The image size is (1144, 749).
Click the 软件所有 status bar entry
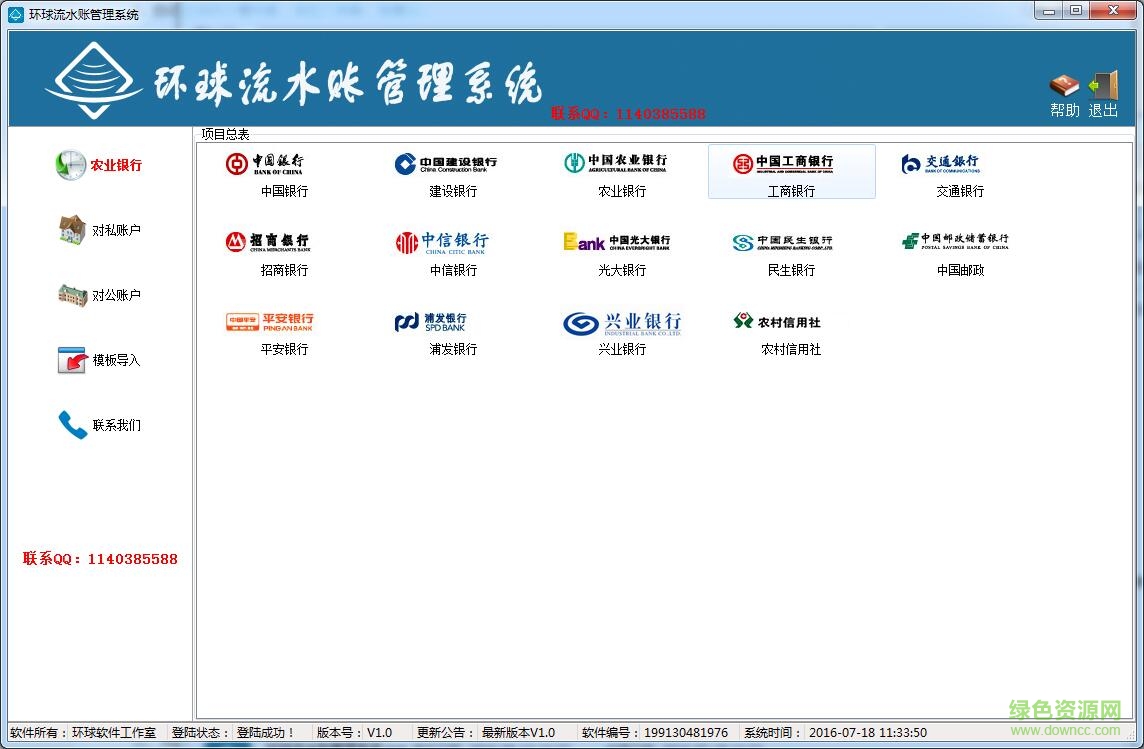pos(83,732)
